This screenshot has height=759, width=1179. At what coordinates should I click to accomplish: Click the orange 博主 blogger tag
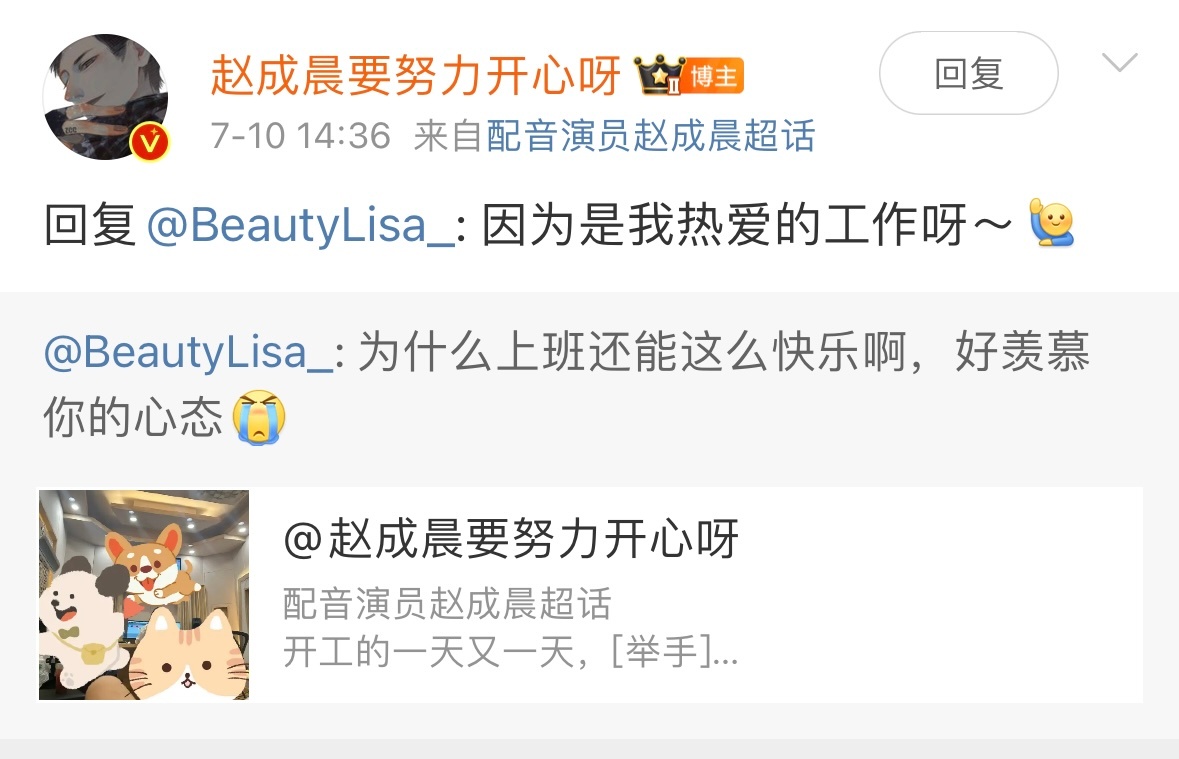coord(712,76)
